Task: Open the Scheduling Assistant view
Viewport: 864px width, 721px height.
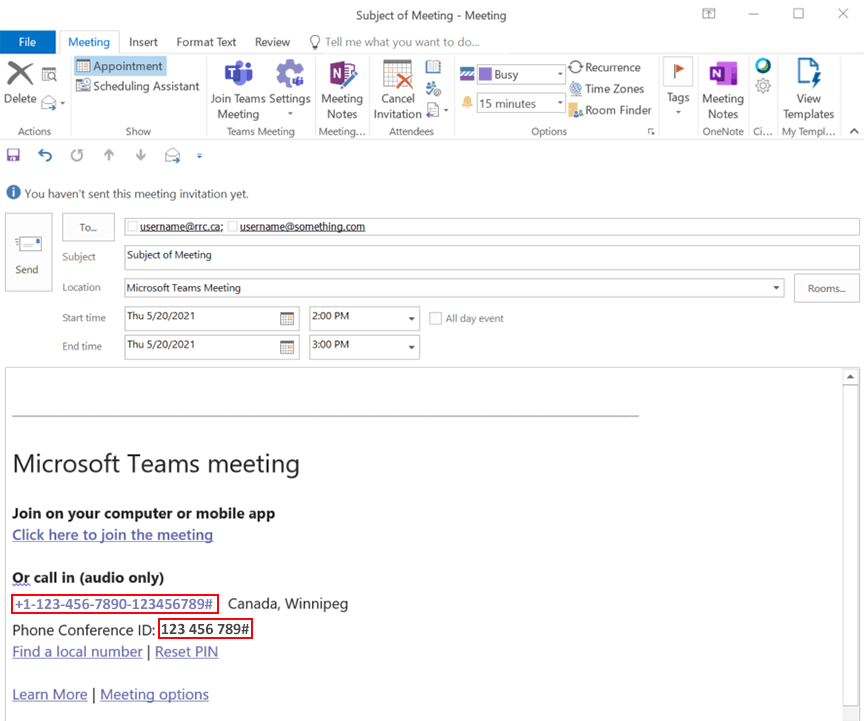Action: (x=138, y=86)
